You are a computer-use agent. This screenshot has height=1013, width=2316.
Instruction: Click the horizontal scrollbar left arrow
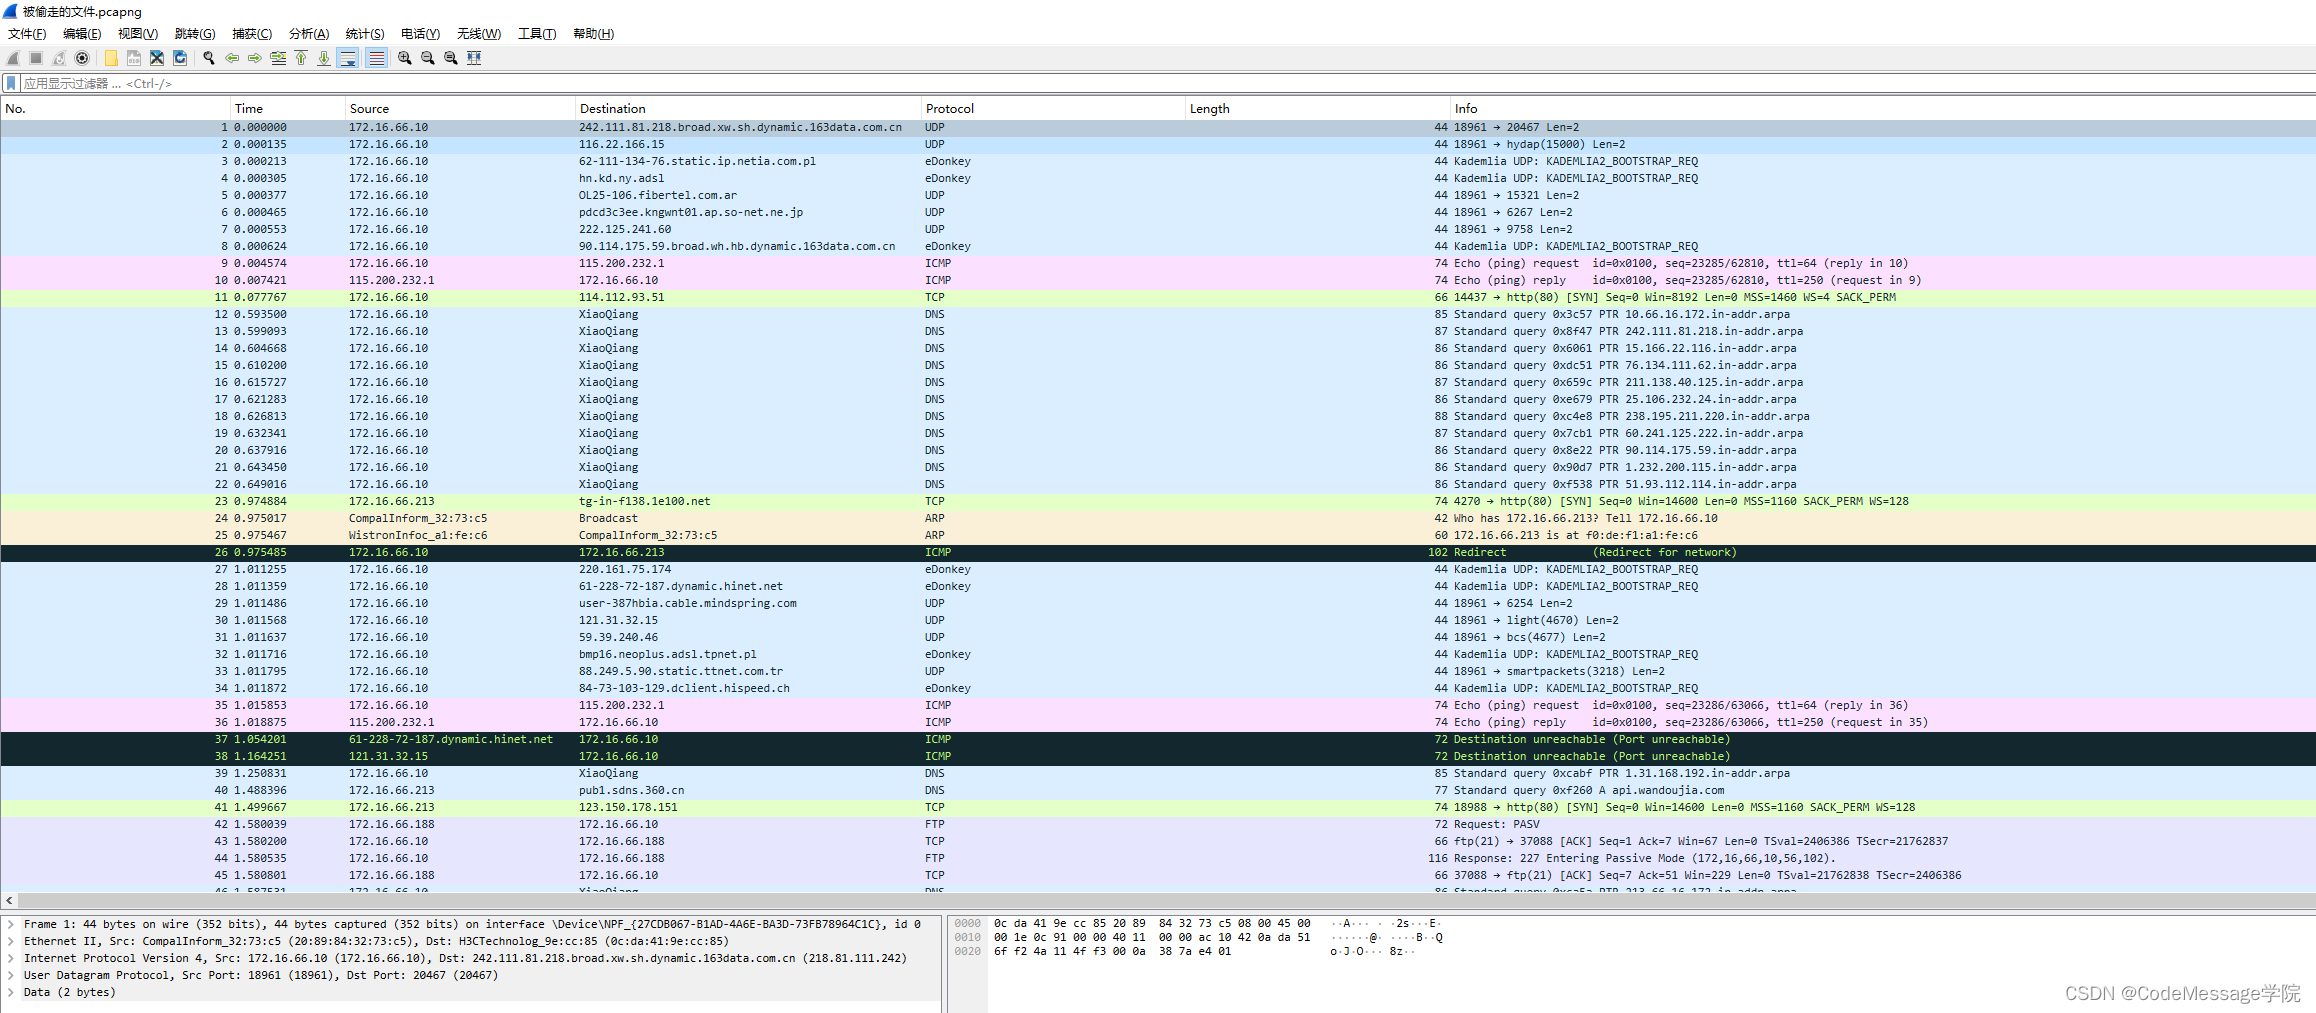click(x=9, y=901)
